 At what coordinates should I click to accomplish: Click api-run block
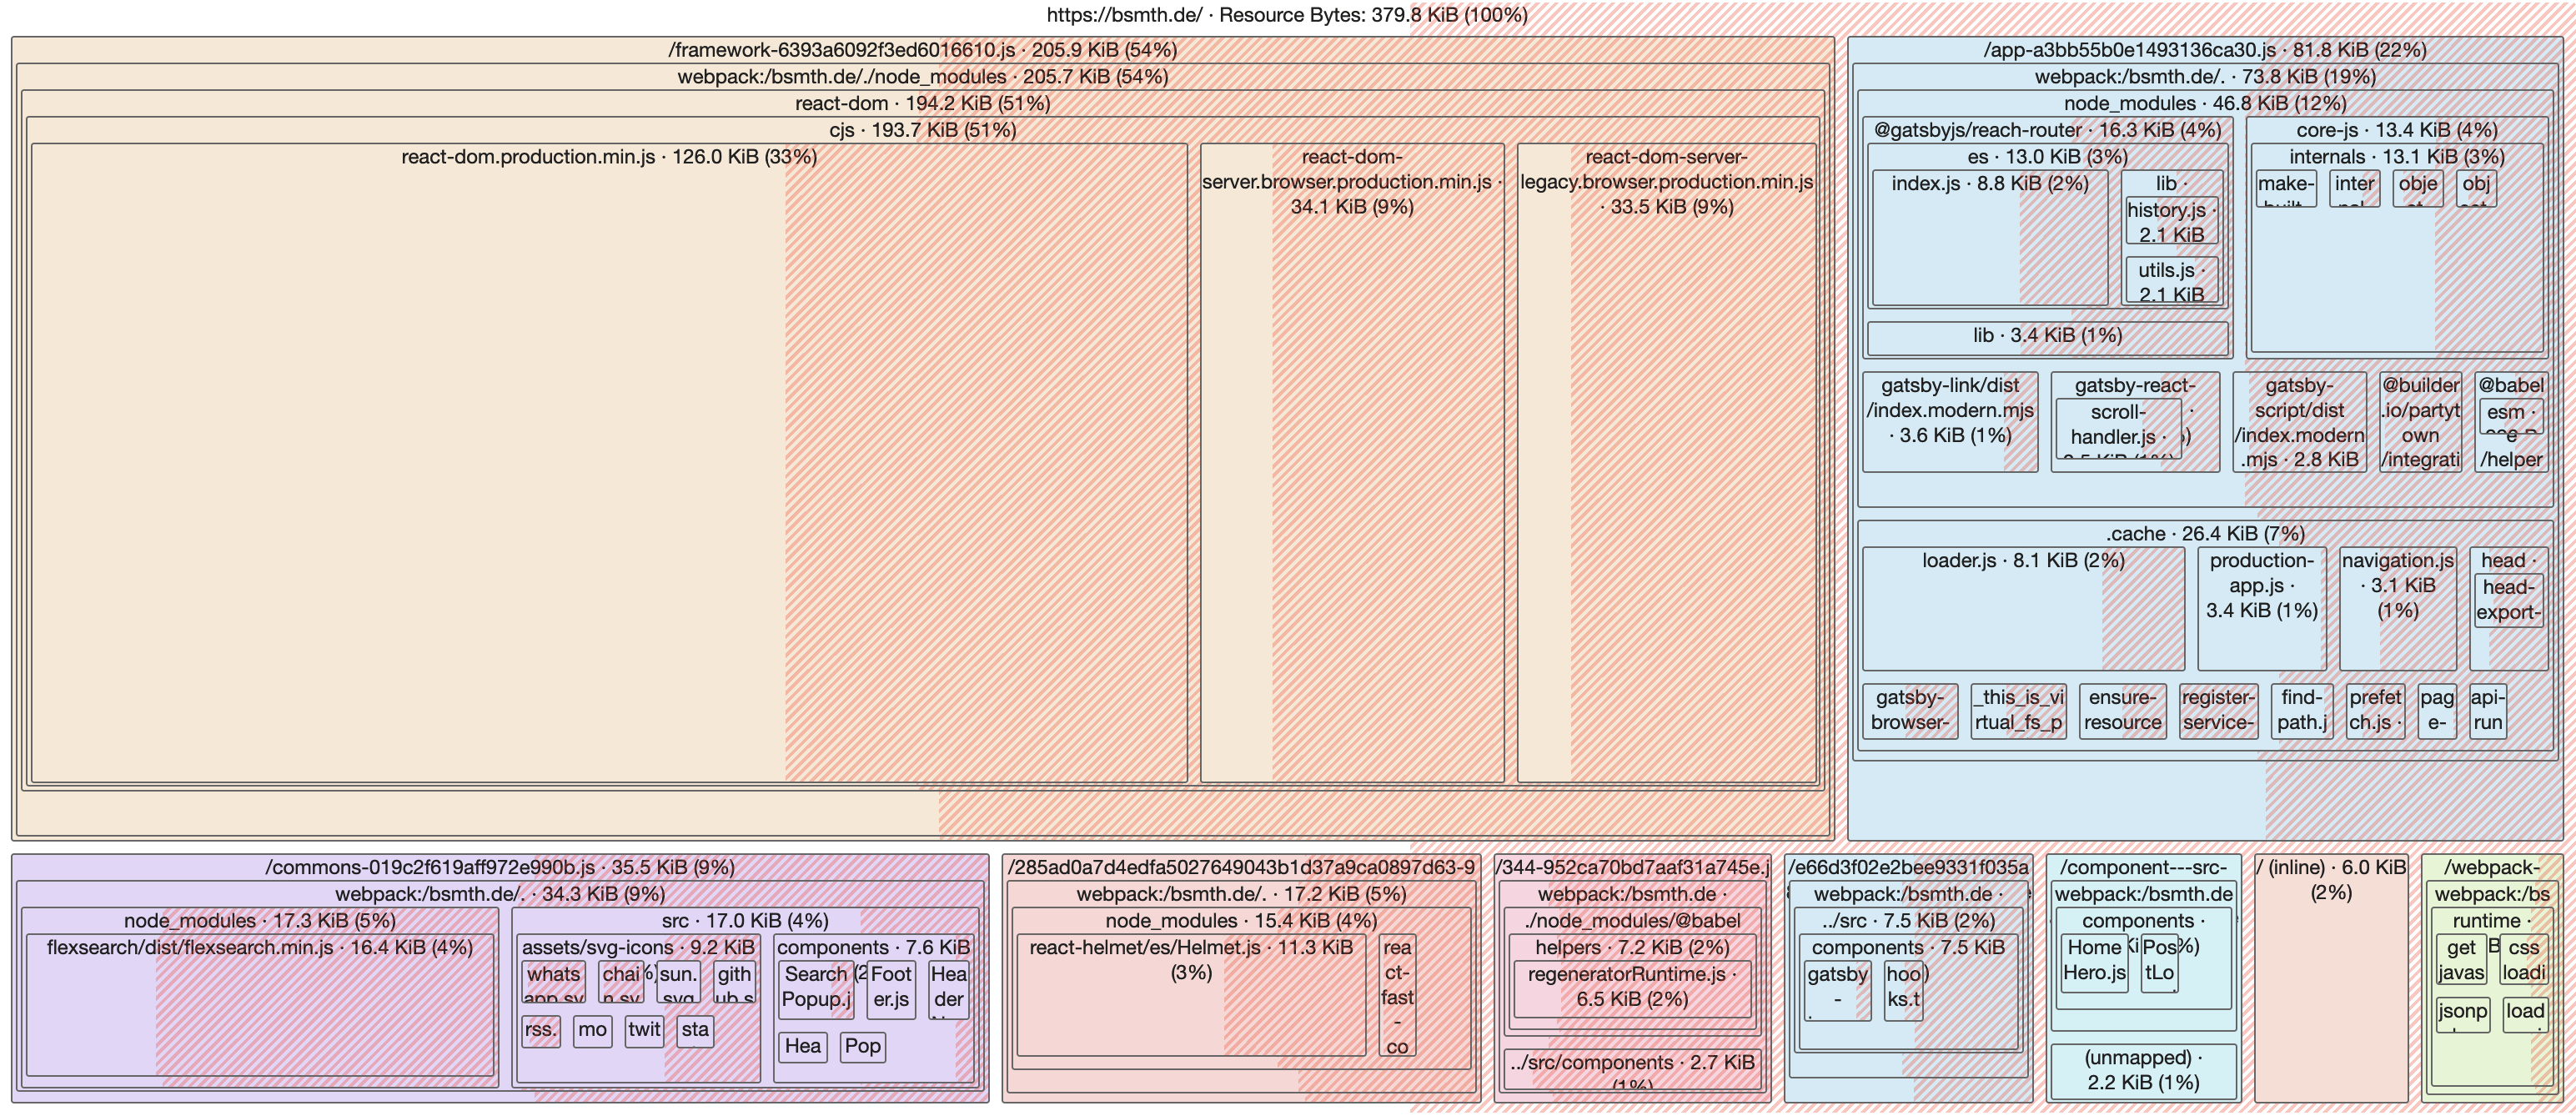2487,711
